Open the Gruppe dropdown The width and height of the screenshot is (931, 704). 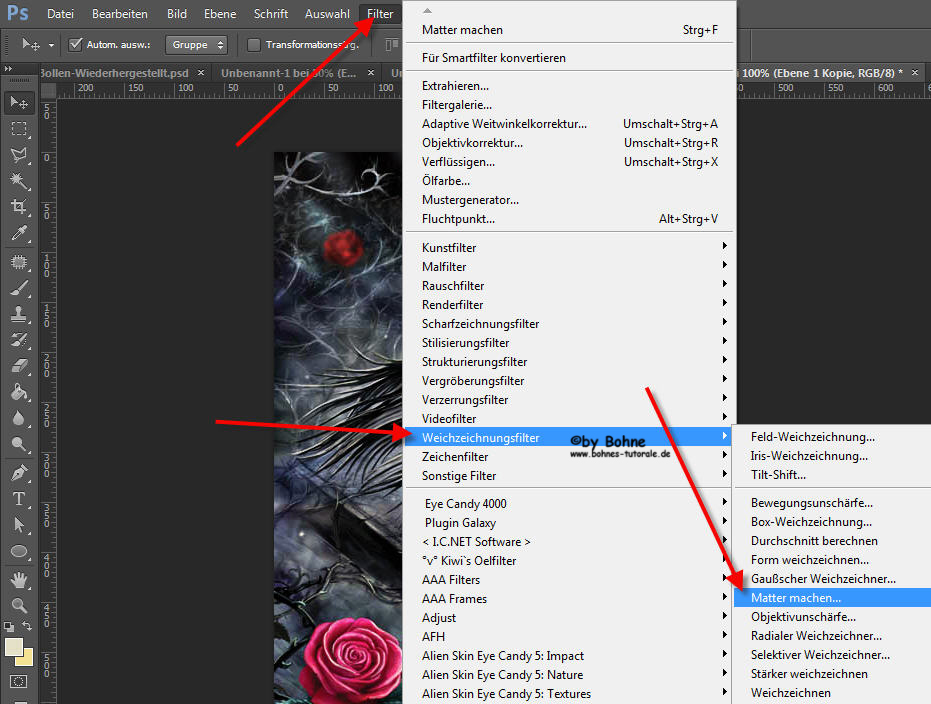197,45
